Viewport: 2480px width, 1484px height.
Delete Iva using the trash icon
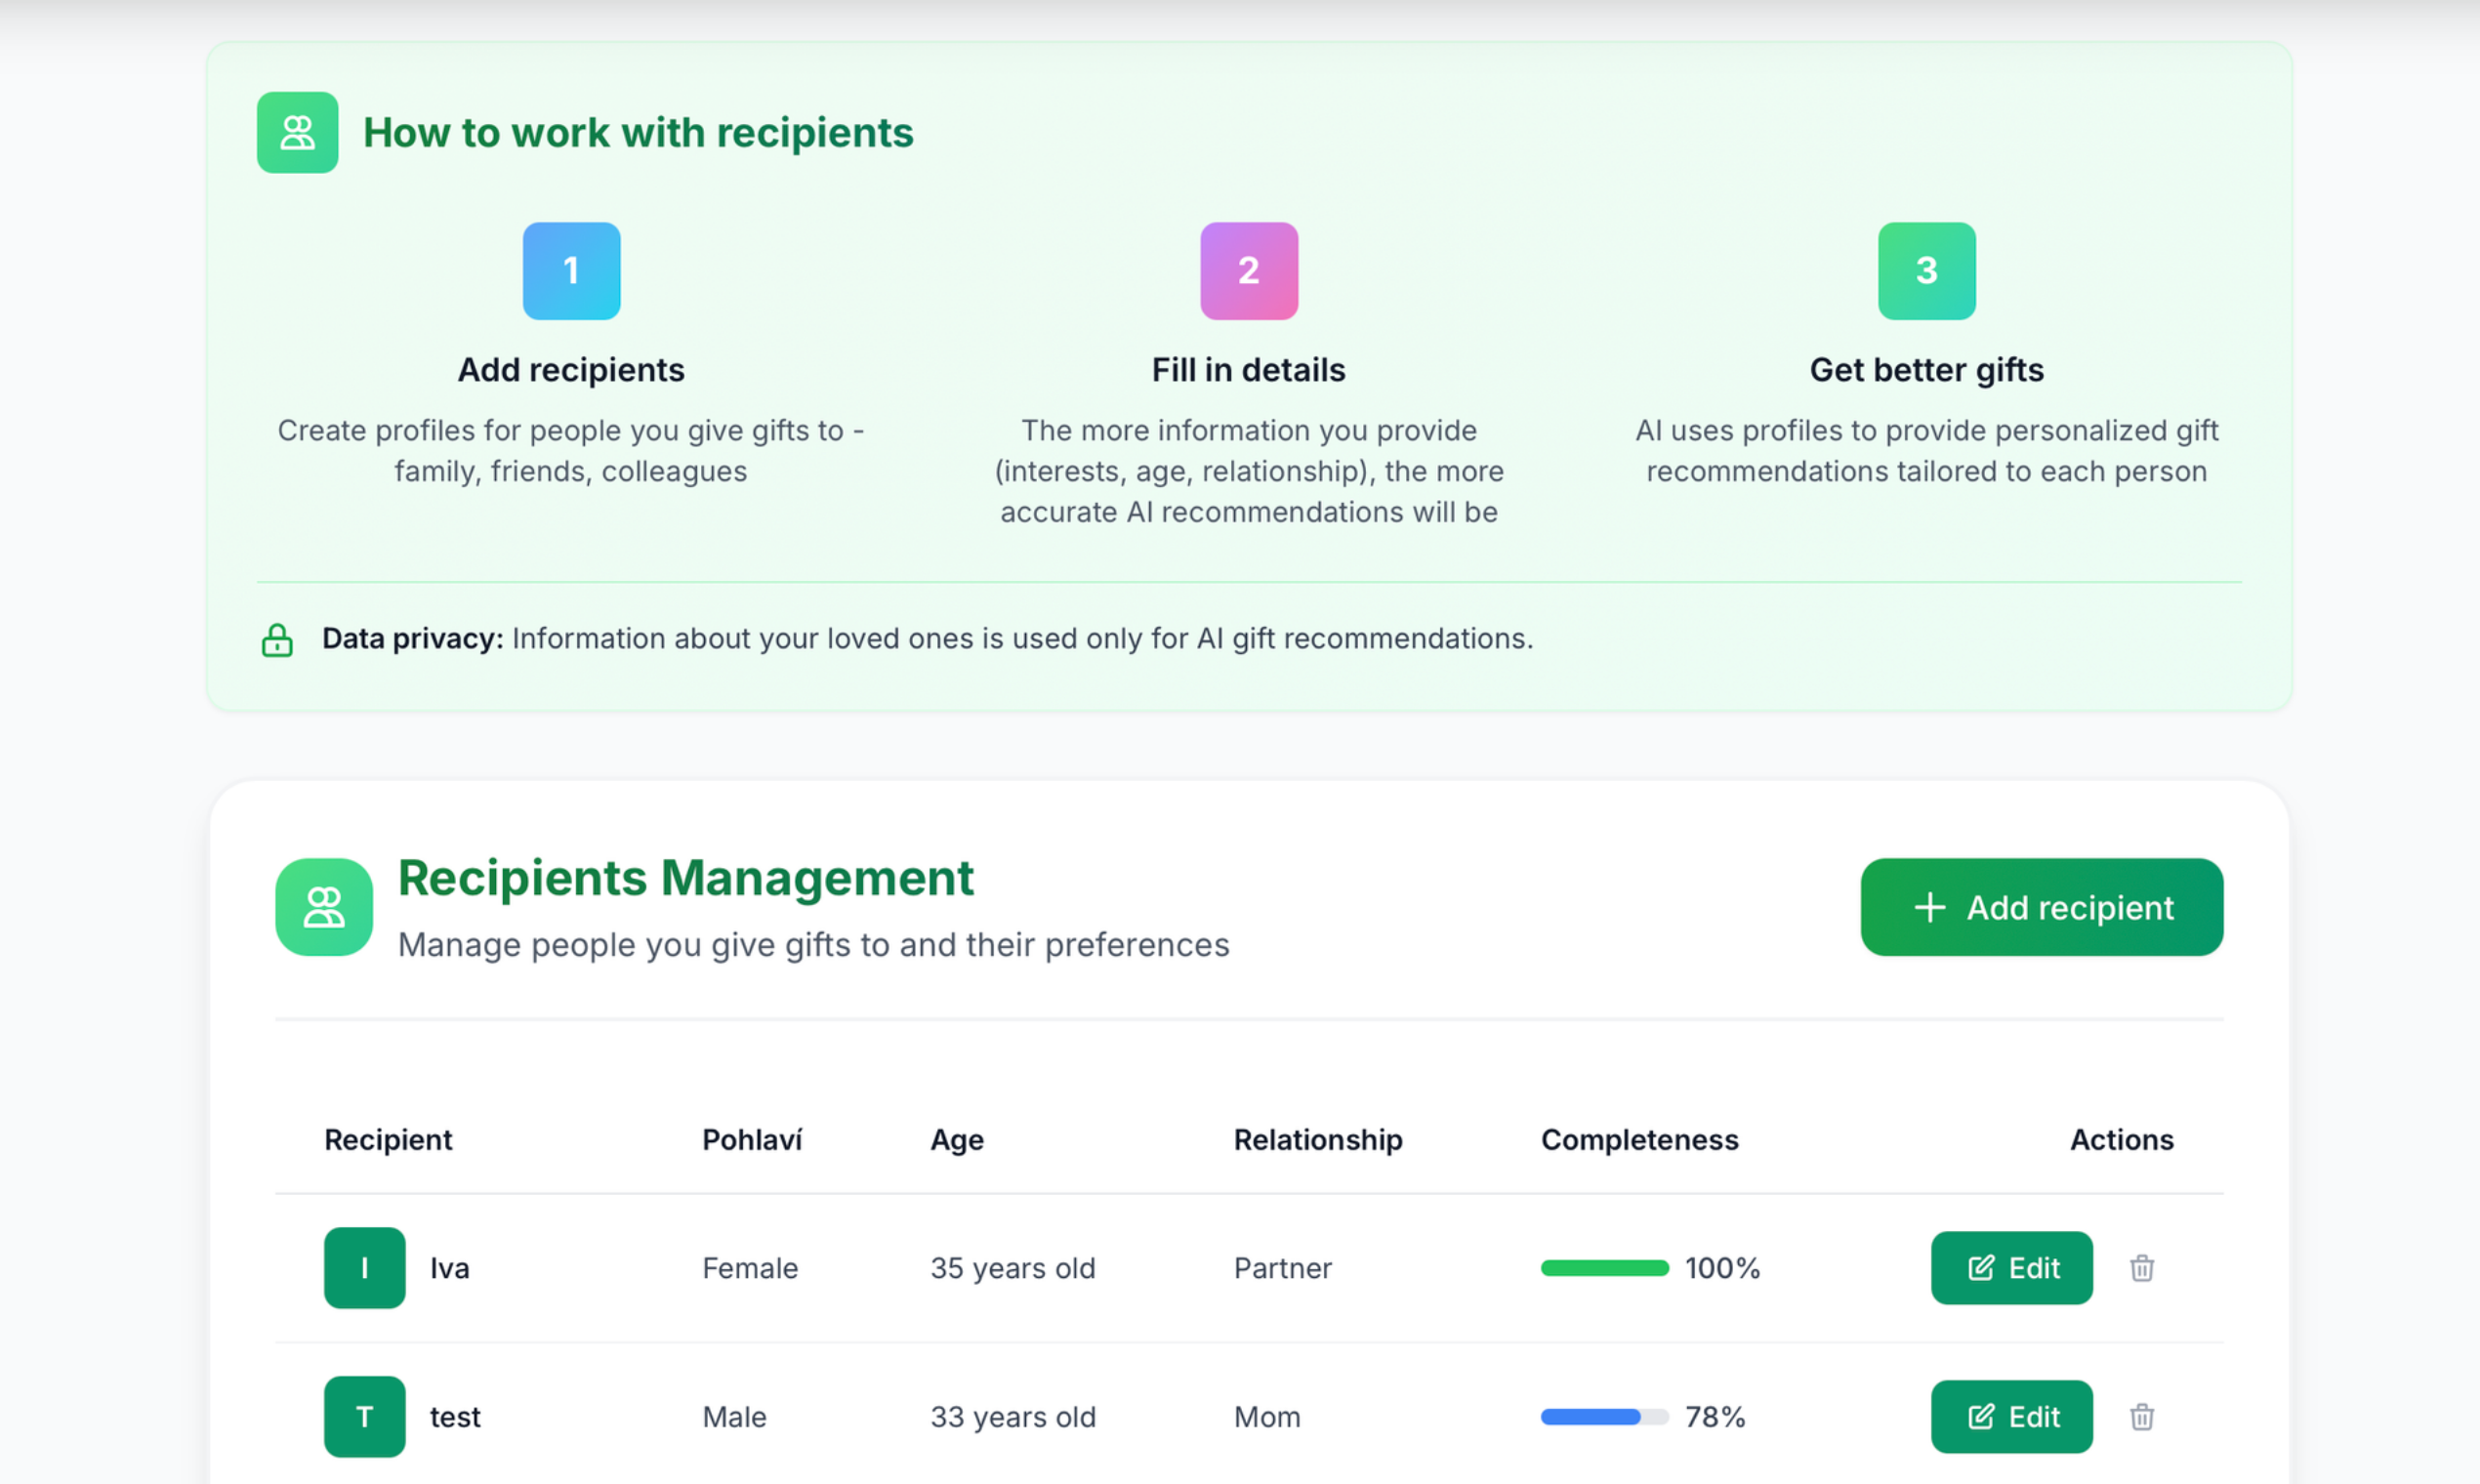[2141, 1267]
